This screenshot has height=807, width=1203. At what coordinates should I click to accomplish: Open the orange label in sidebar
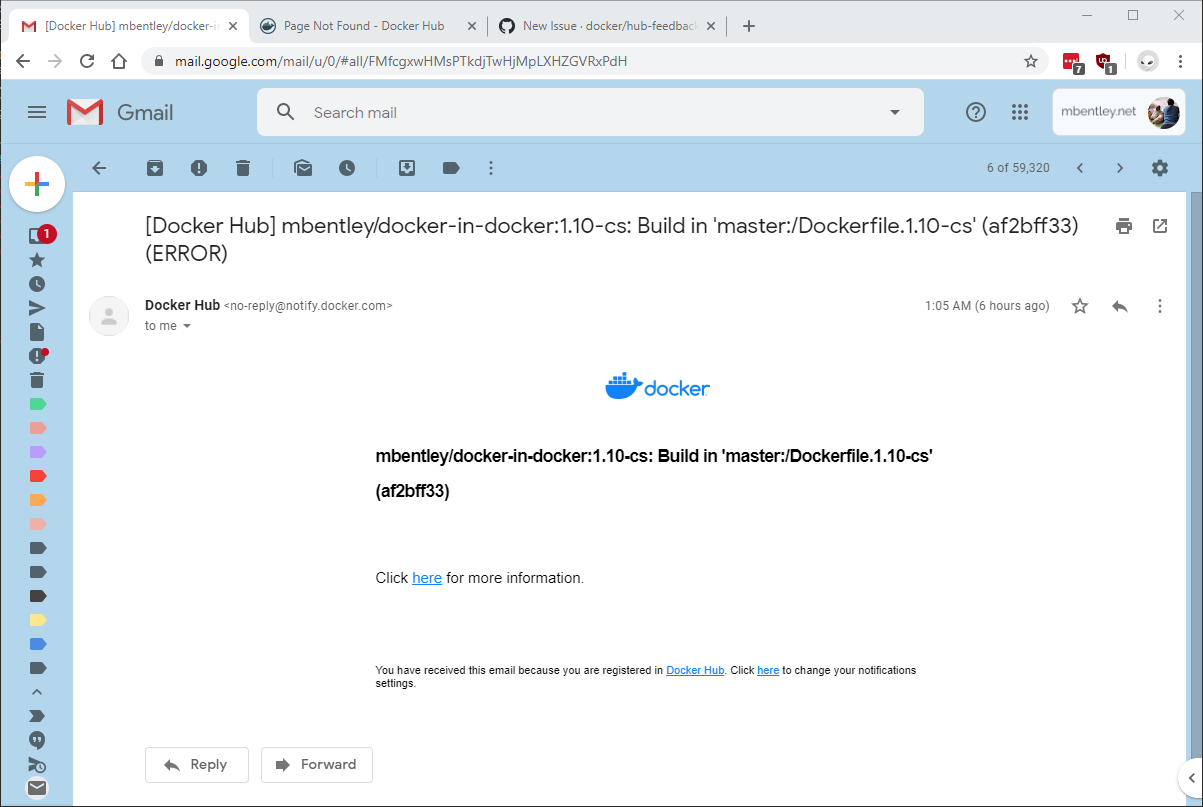click(x=37, y=500)
